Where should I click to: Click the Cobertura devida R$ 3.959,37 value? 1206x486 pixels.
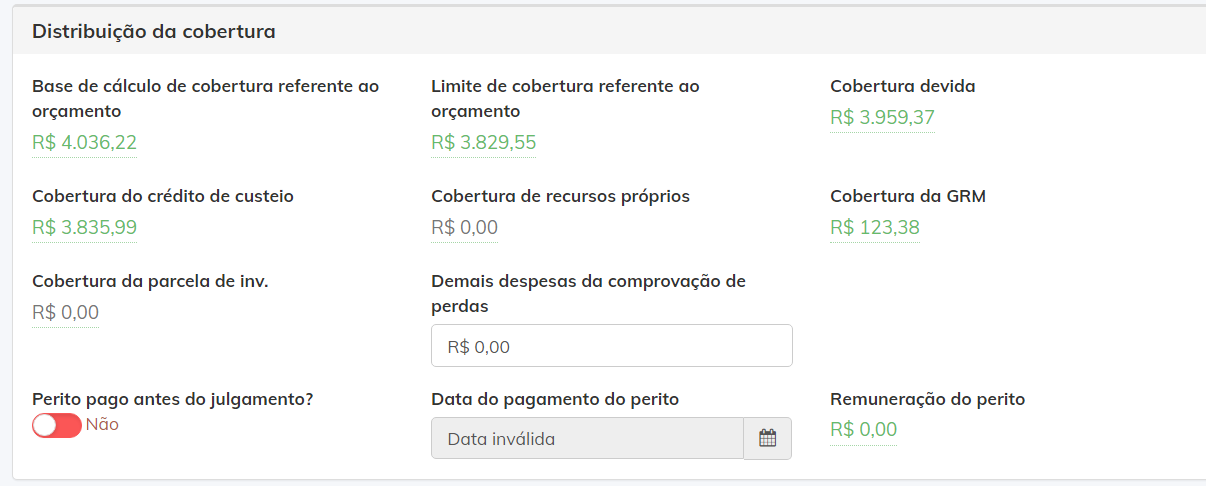882,118
